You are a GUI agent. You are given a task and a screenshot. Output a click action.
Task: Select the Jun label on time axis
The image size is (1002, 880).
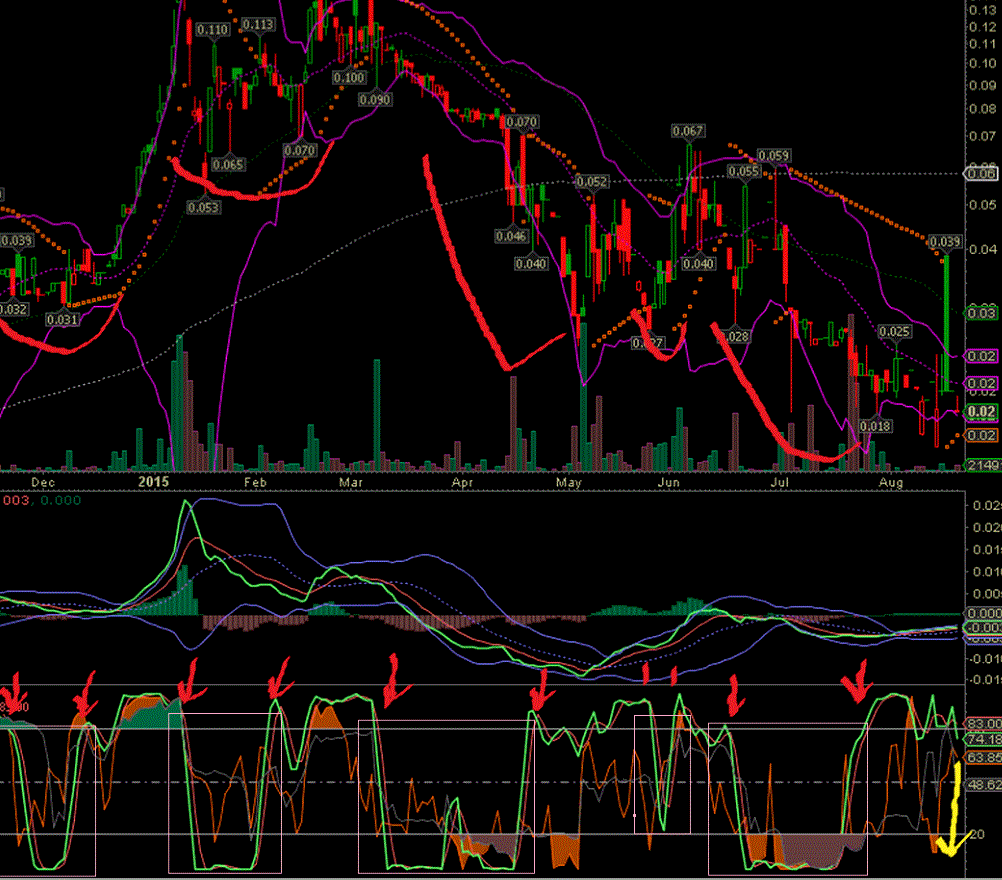point(668,482)
